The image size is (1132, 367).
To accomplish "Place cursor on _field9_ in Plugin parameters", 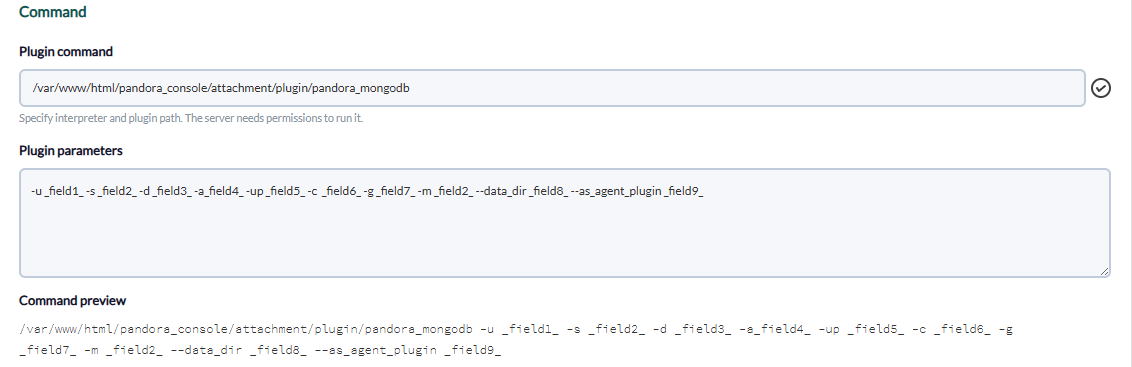I will (x=684, y=191).
